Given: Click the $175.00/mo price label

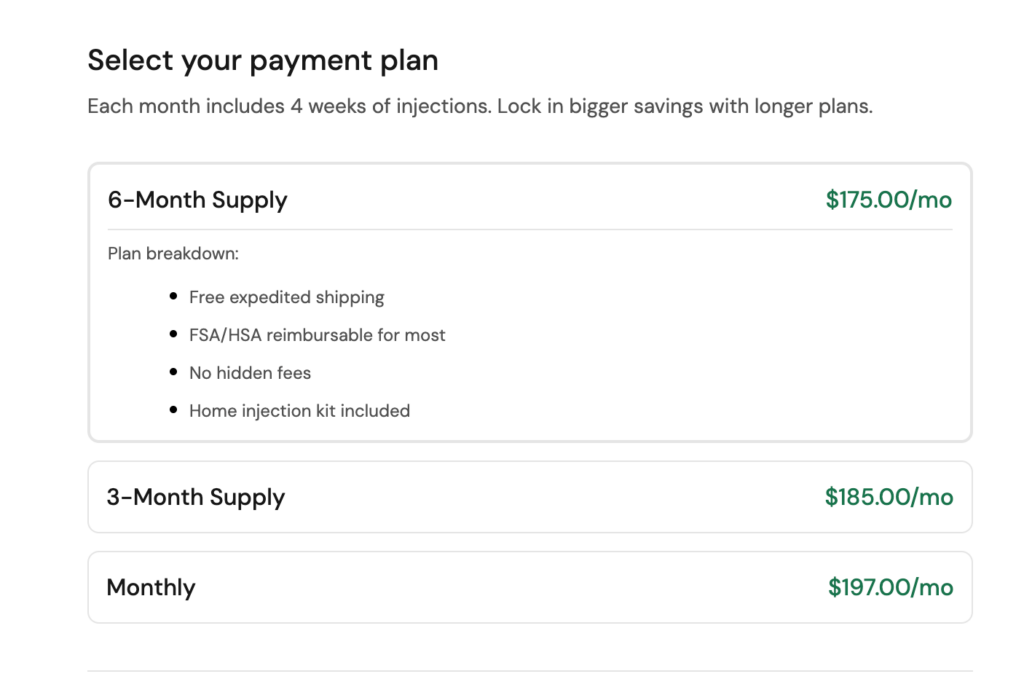Looking at the screenshot, I should (888, 200).
